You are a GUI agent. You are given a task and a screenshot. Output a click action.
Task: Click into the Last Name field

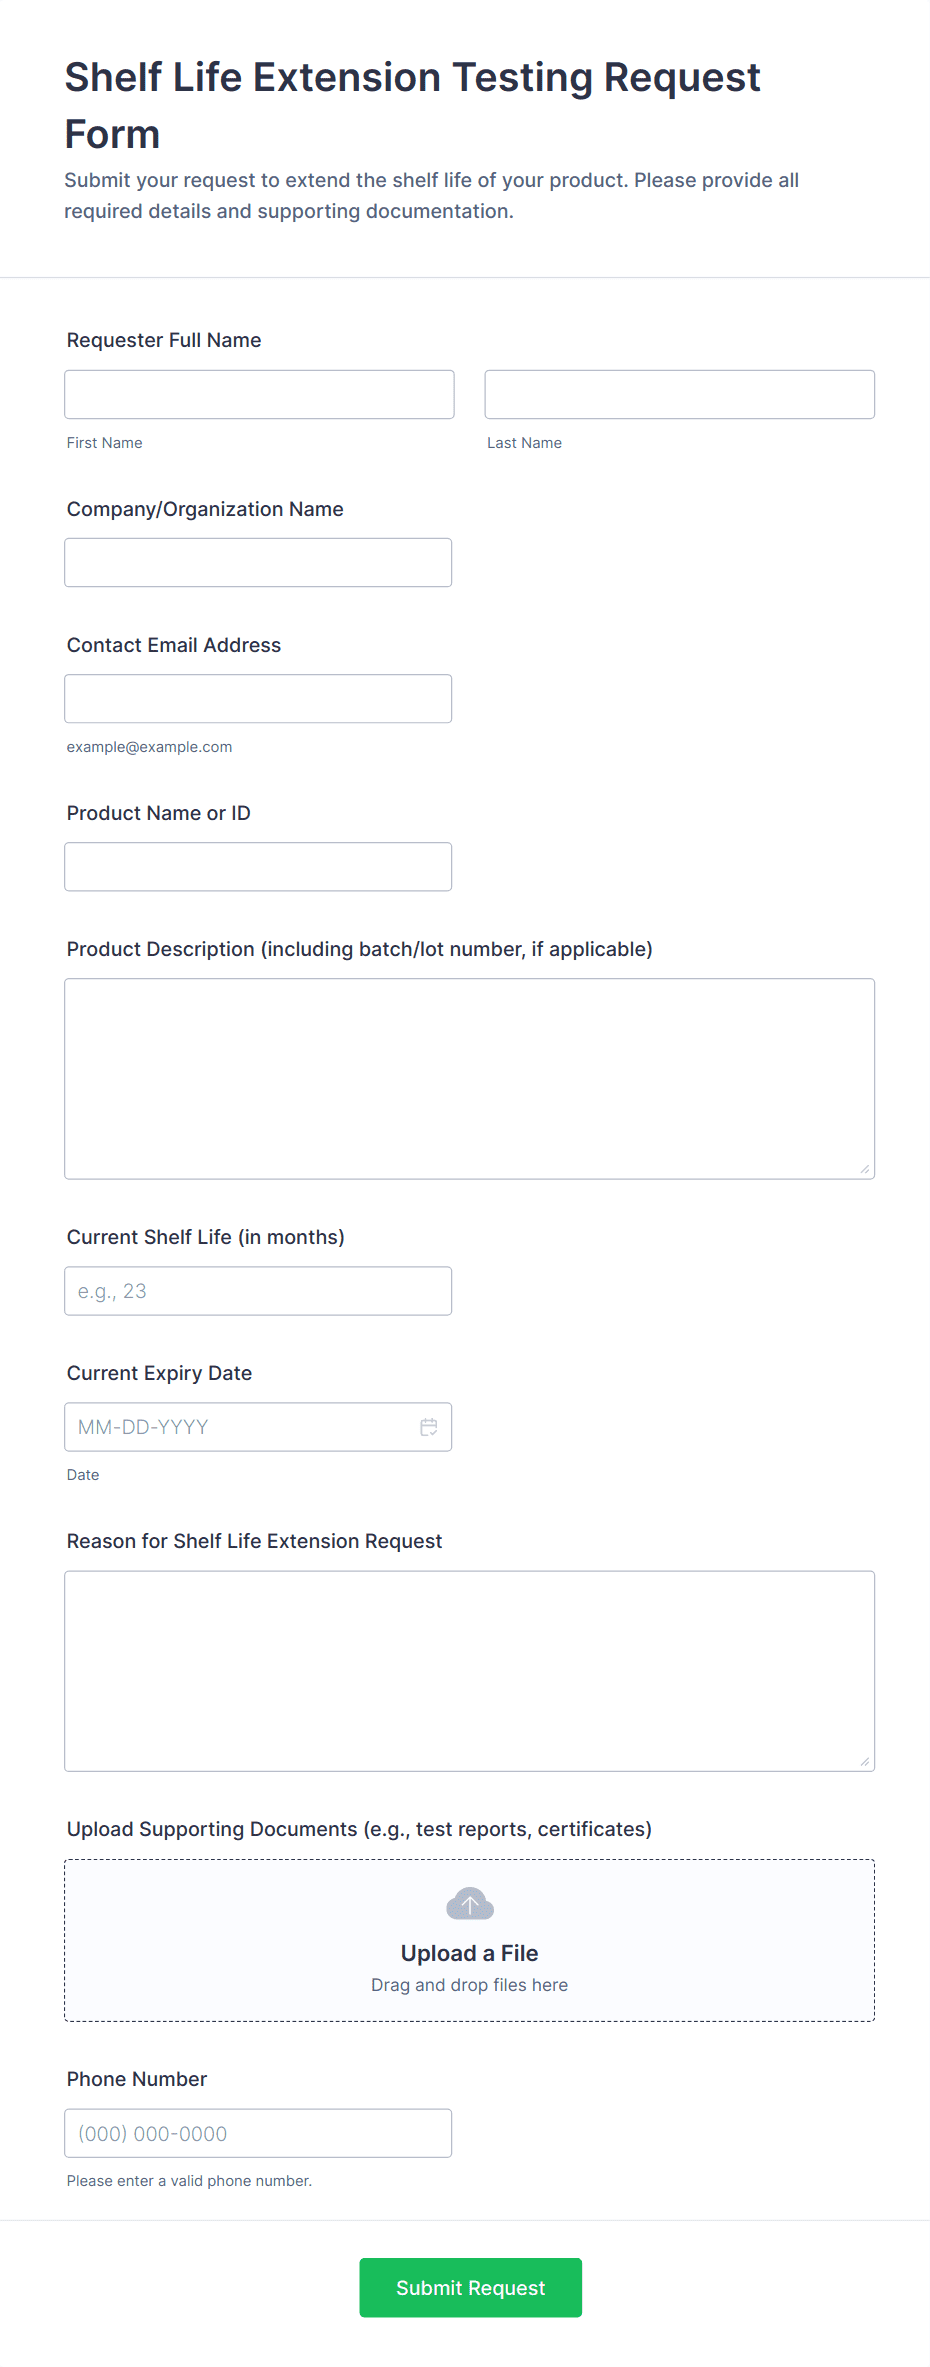point(679,395)
